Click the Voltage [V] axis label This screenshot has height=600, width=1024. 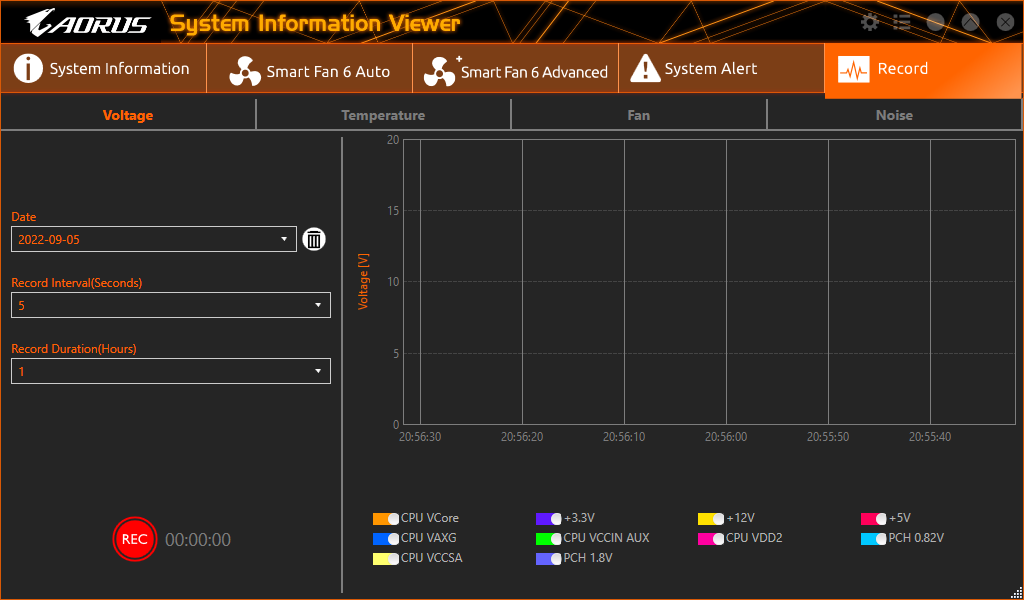(364, 282)
